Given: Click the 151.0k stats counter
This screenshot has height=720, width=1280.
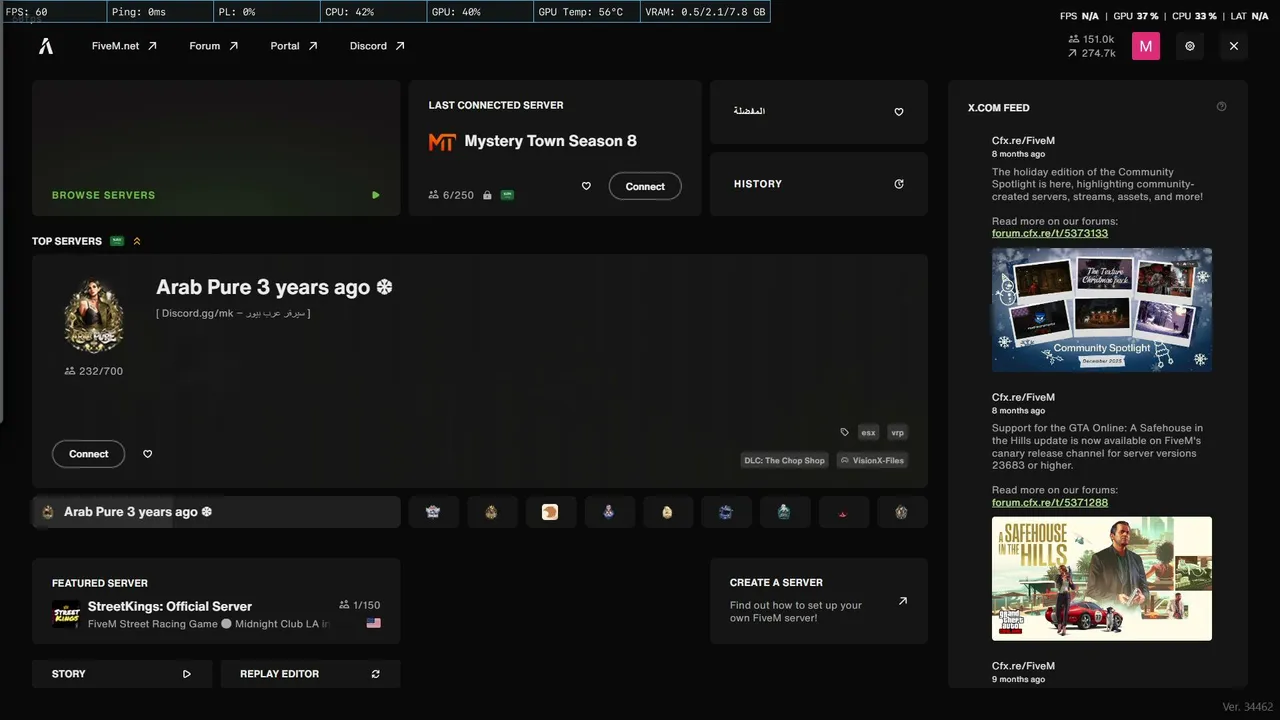Looking at the screenshot, I should tap(1092, 39).
